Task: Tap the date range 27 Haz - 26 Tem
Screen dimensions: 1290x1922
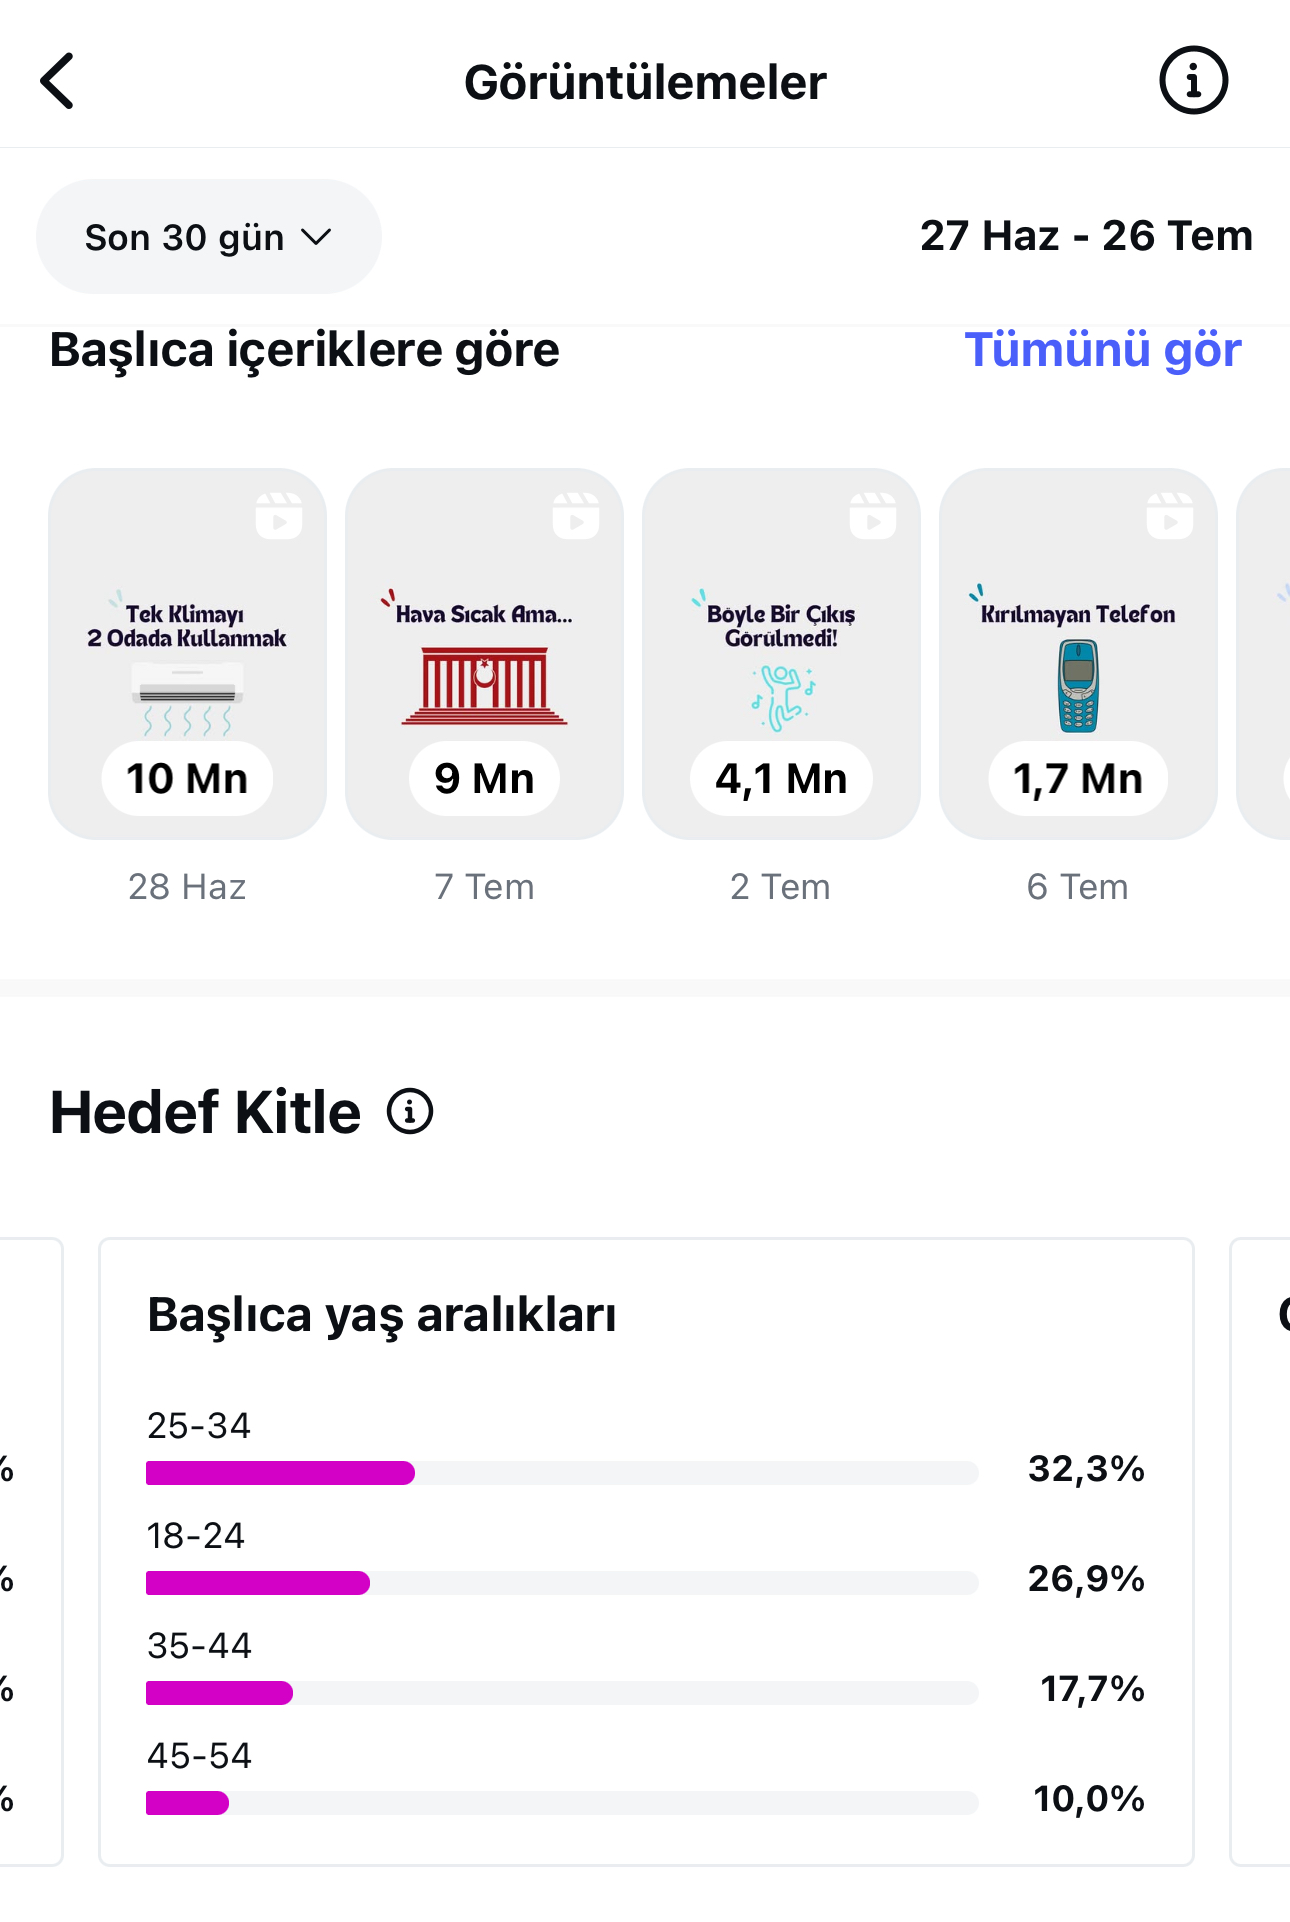Action: [x=1086, y=236]
